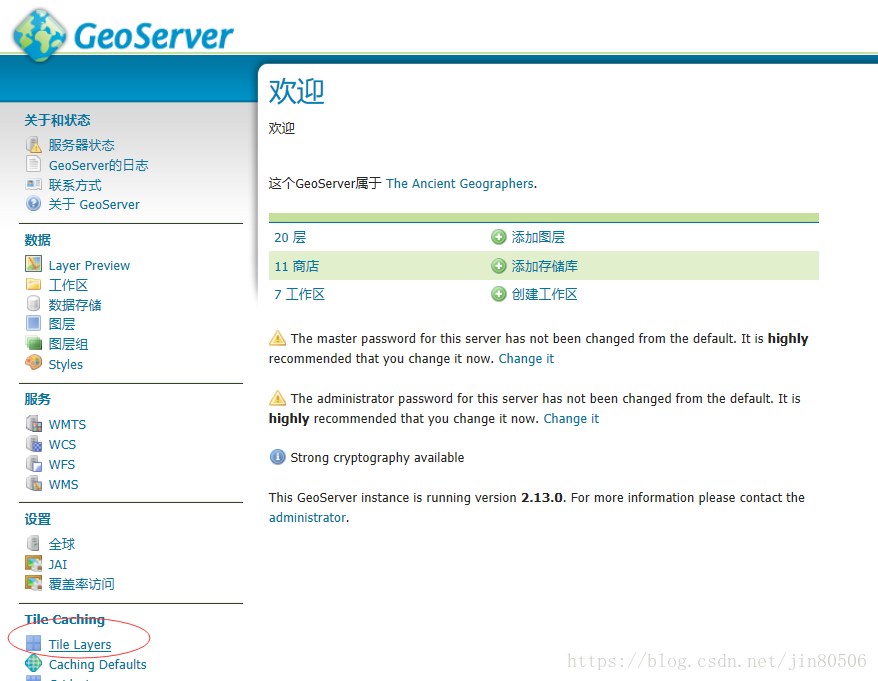Open the Tile Layers page
Viewport: 878px width, 681px height.
tap(80, 645)
